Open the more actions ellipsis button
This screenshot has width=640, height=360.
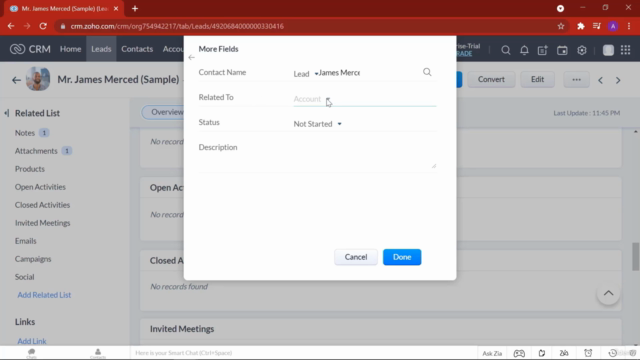pos(576,80)
